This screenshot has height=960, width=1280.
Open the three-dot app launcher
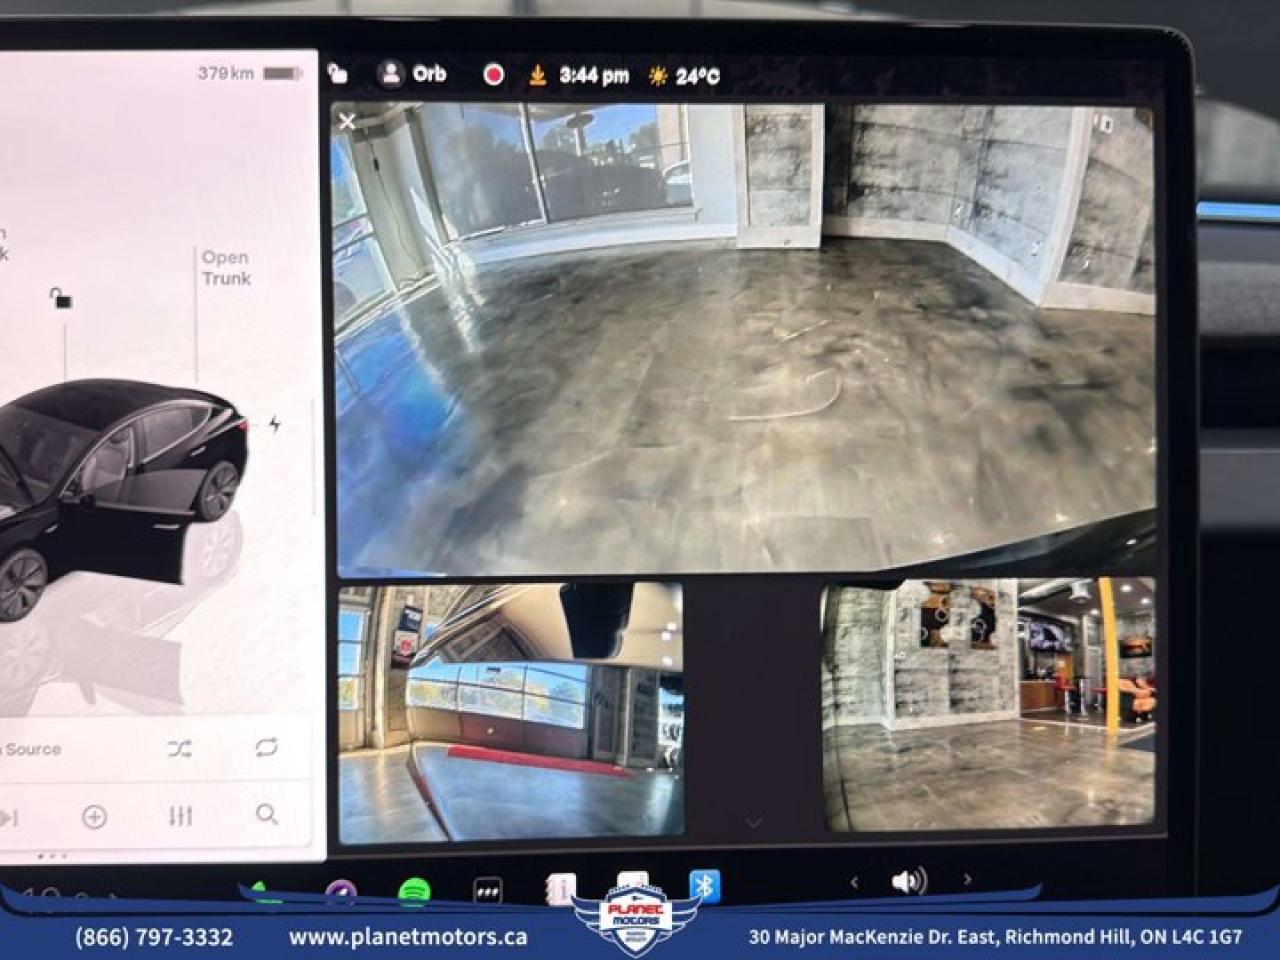(487, 890)
